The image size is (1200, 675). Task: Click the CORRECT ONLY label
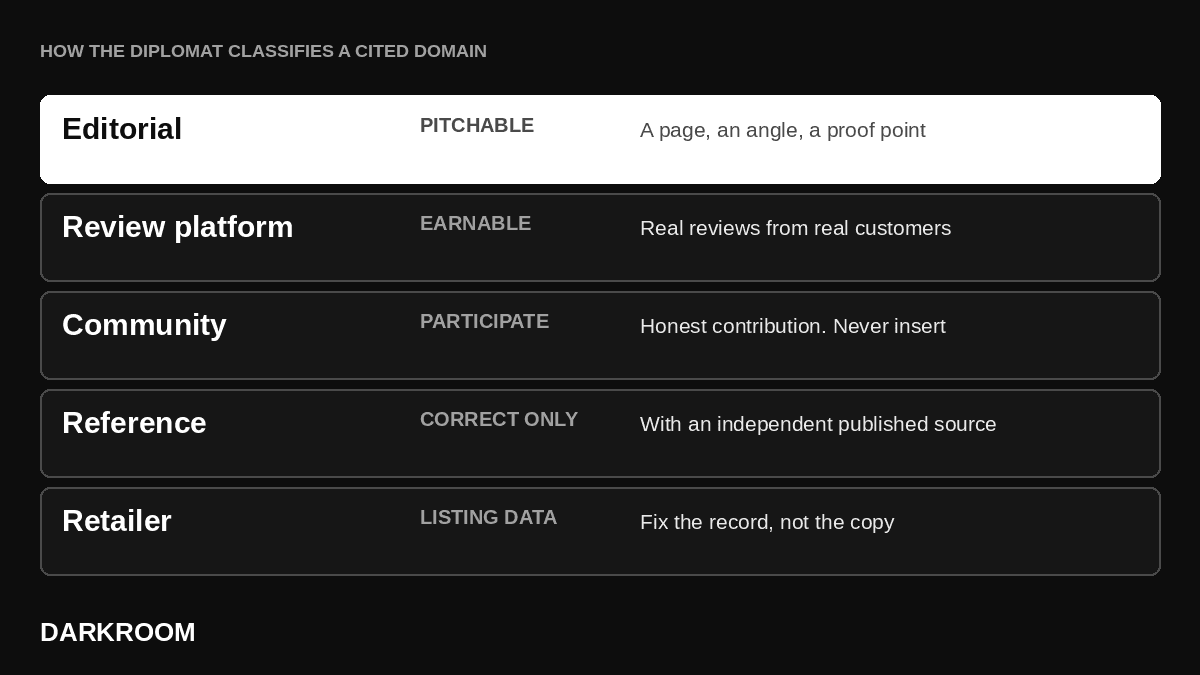pyautogui.click(x=499, y=419)
